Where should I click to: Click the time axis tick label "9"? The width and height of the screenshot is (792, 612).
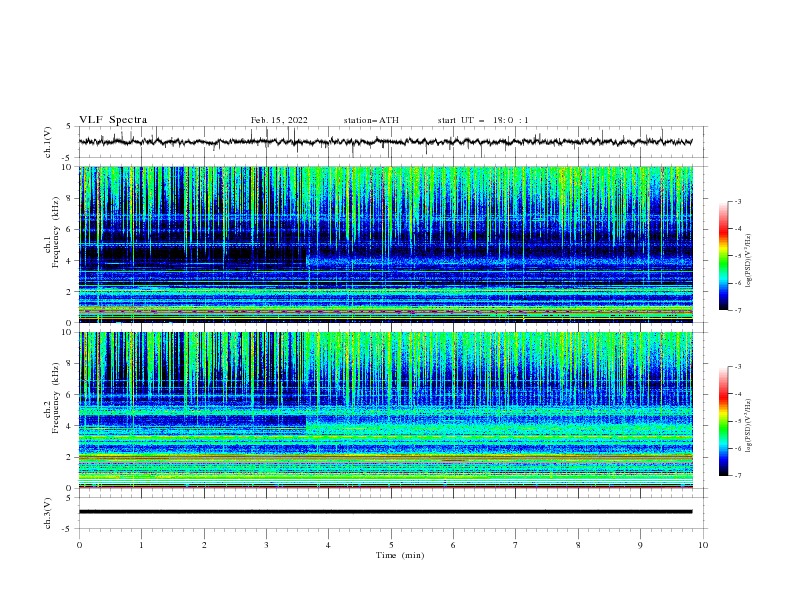pos(640,545)
